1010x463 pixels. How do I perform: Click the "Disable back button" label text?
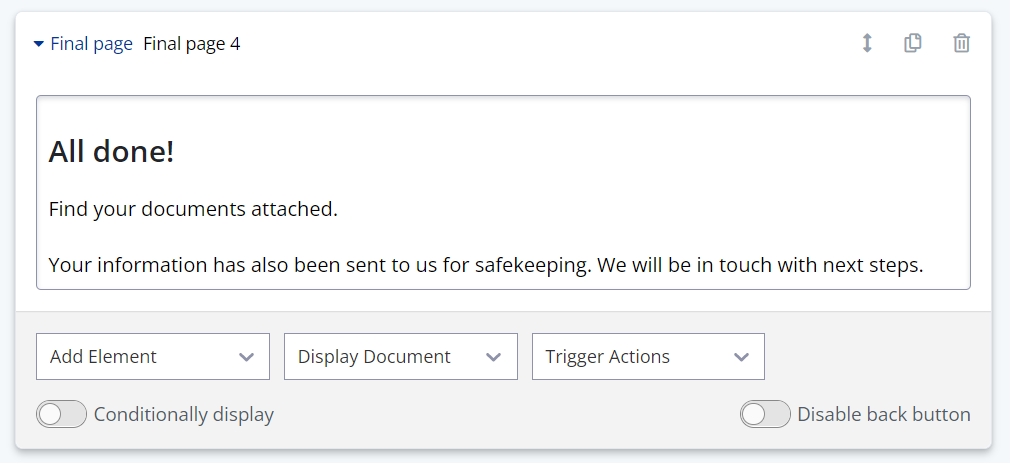tap(884, 414)
